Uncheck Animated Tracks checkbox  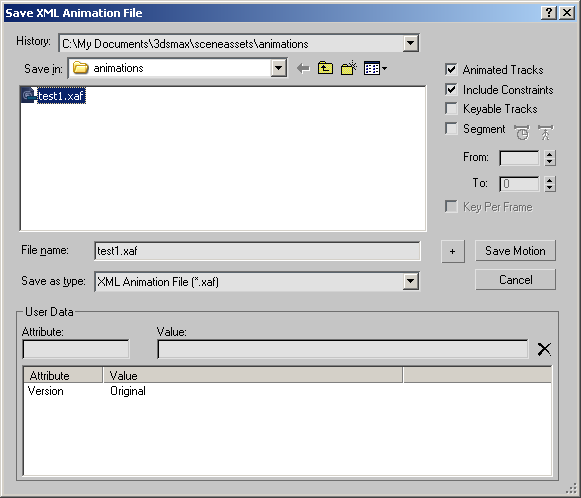click(451, 69)
